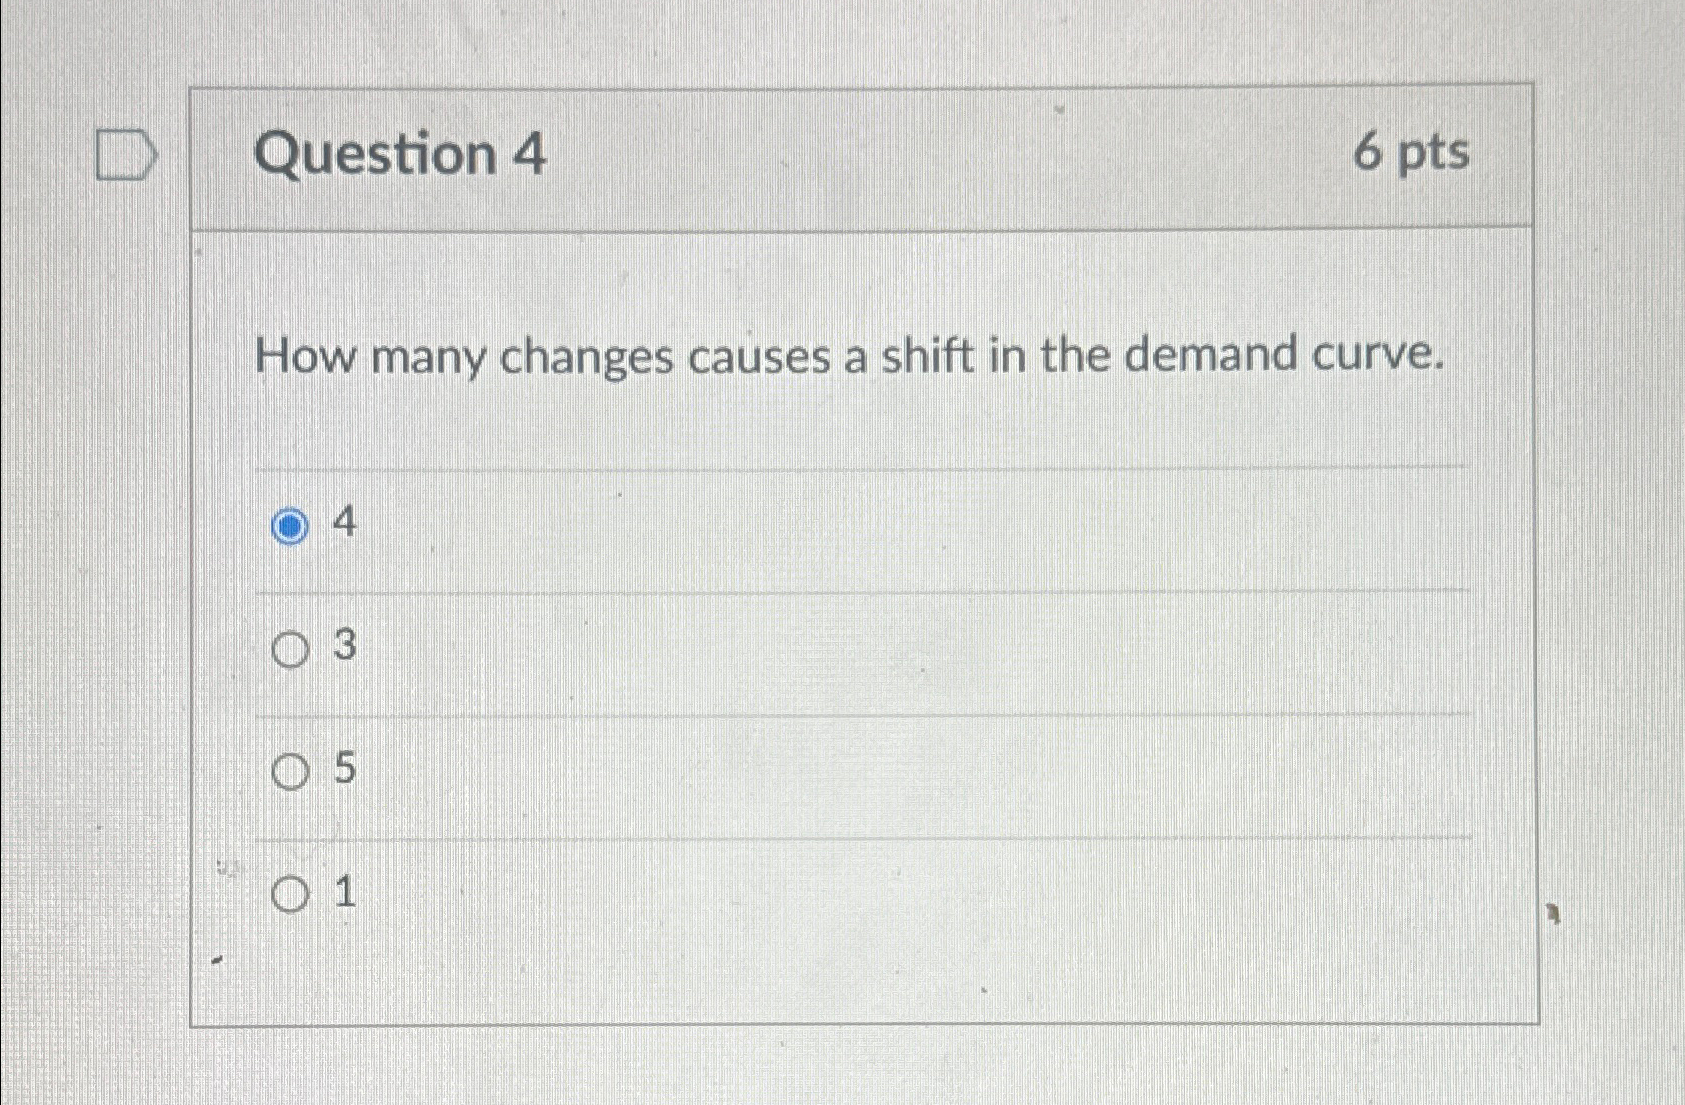Viewport: 1685px width, 1105px height.
Task: Click the answer label reading 1
Action: (x=343, y=892)
